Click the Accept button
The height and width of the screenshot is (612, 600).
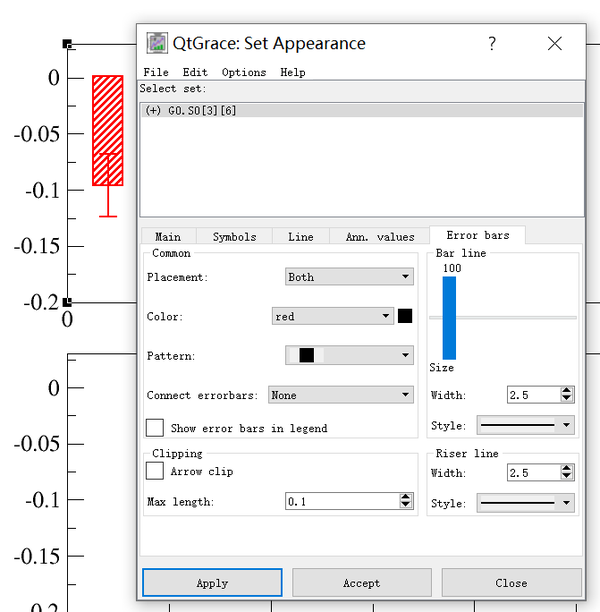361,583
